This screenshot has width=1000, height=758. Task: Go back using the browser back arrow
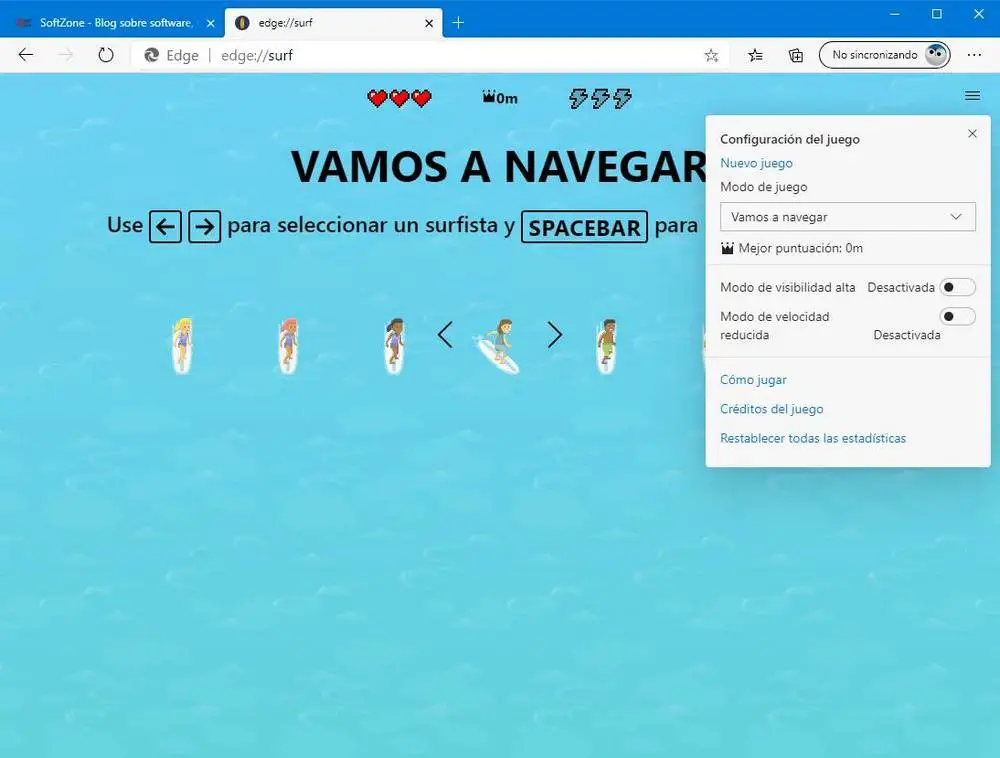26,55
